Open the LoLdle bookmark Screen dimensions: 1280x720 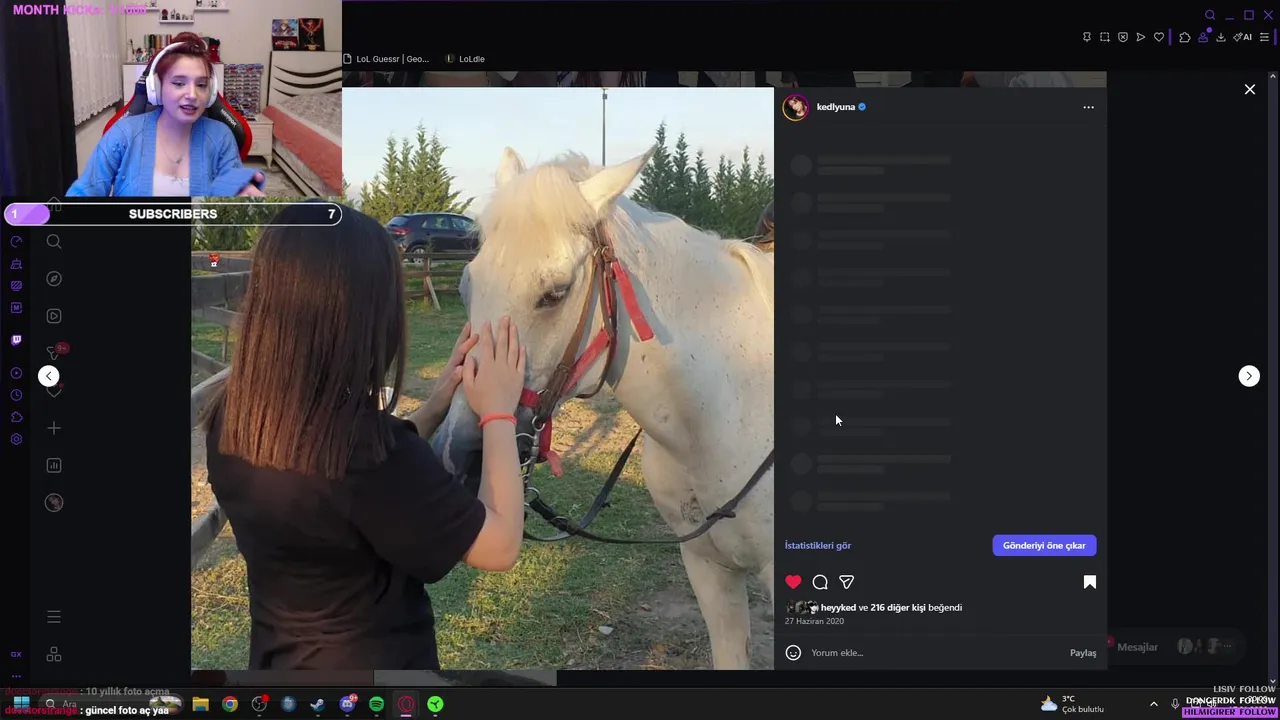click(465, 59)
